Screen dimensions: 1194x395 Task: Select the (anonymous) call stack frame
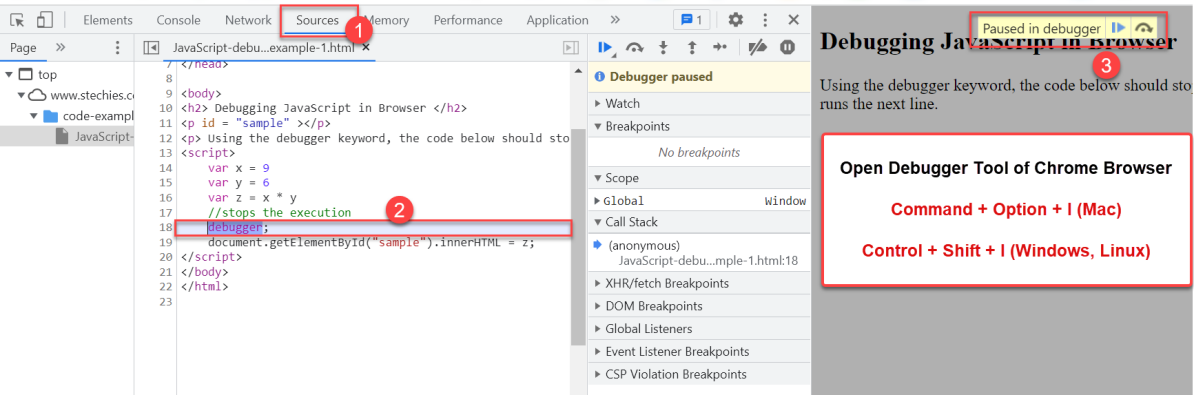pos(643,245)
